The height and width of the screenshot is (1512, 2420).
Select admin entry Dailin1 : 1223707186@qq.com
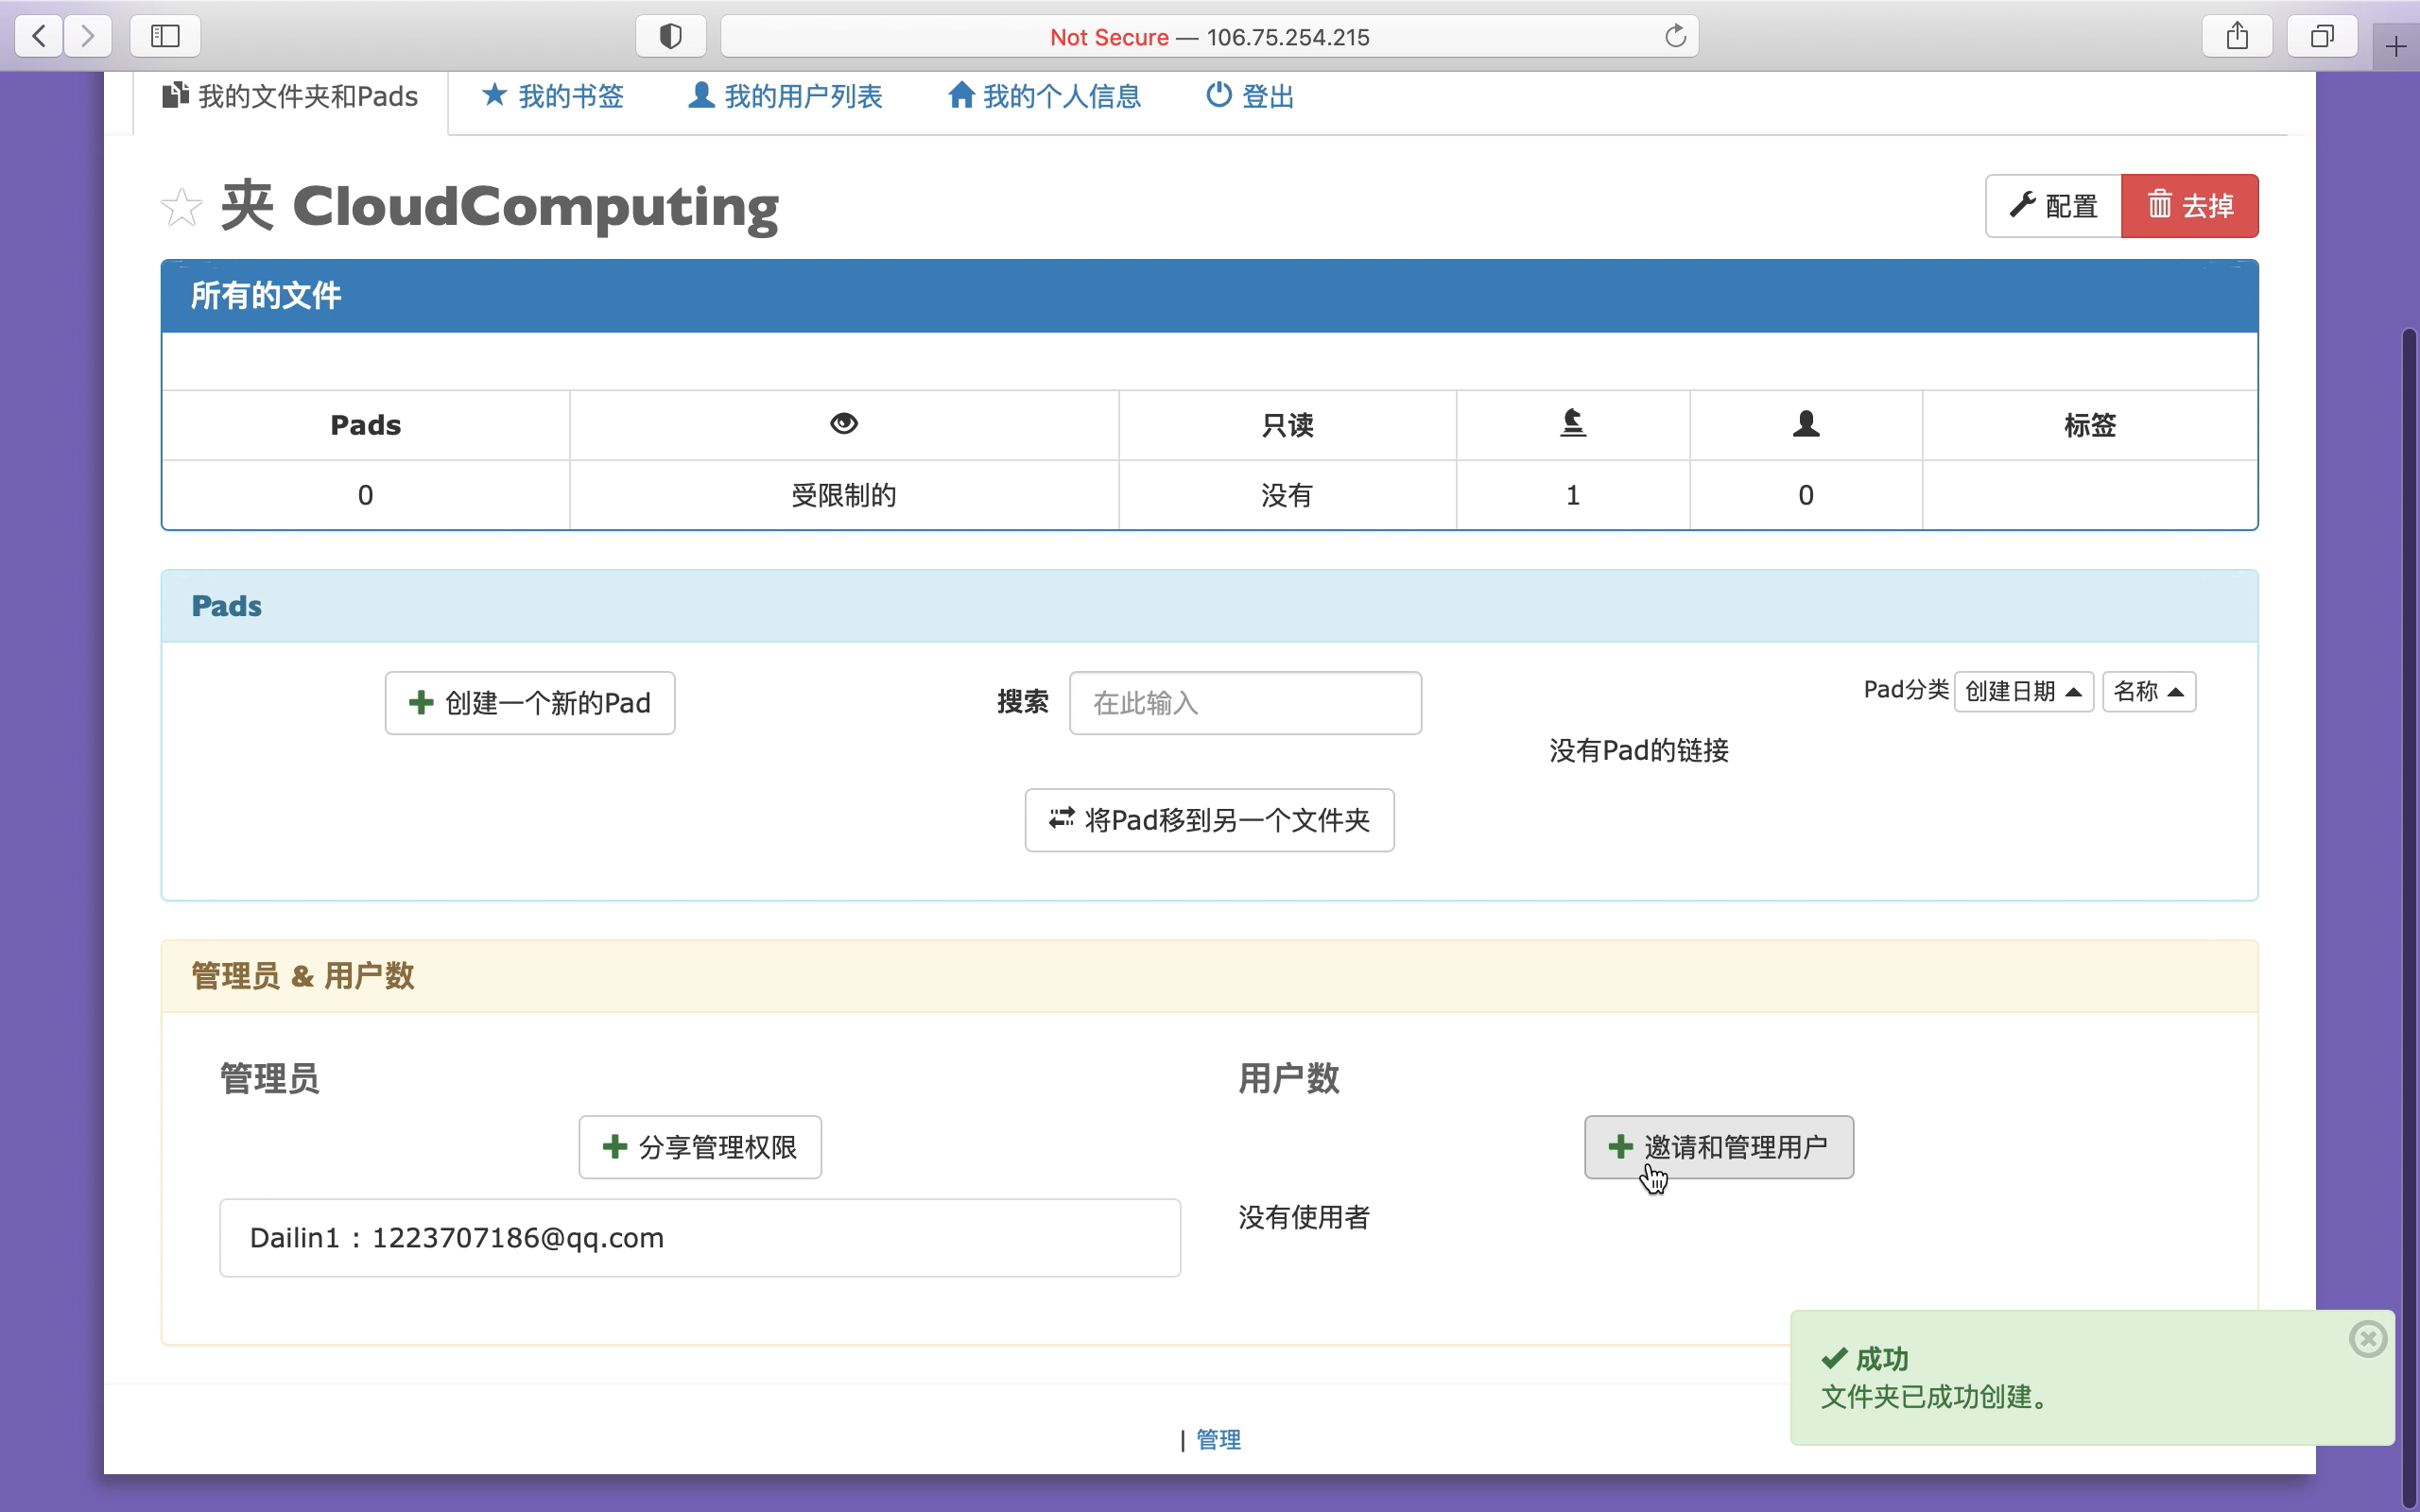point(700,1238)
